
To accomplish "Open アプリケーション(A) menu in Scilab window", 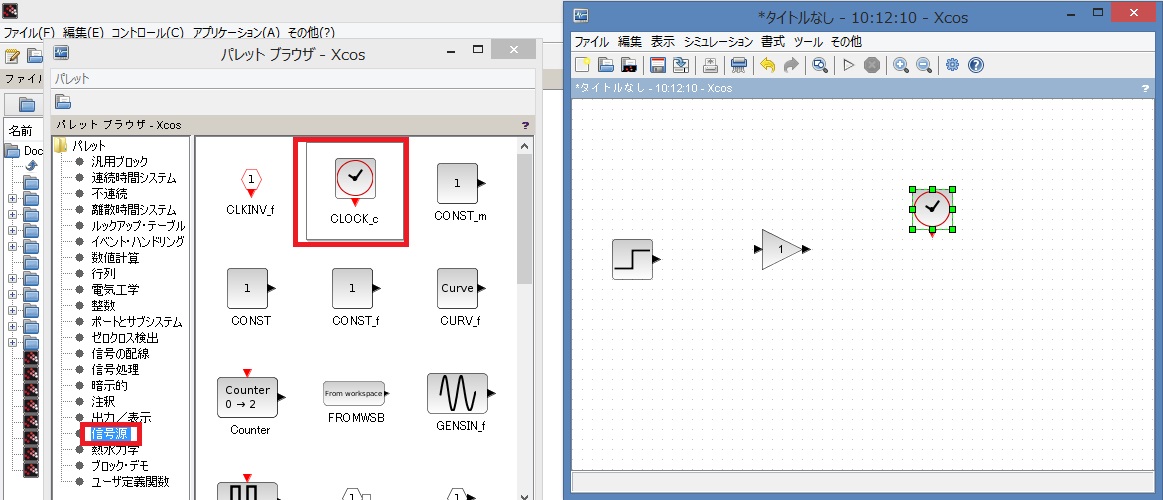I will (237, 33).
